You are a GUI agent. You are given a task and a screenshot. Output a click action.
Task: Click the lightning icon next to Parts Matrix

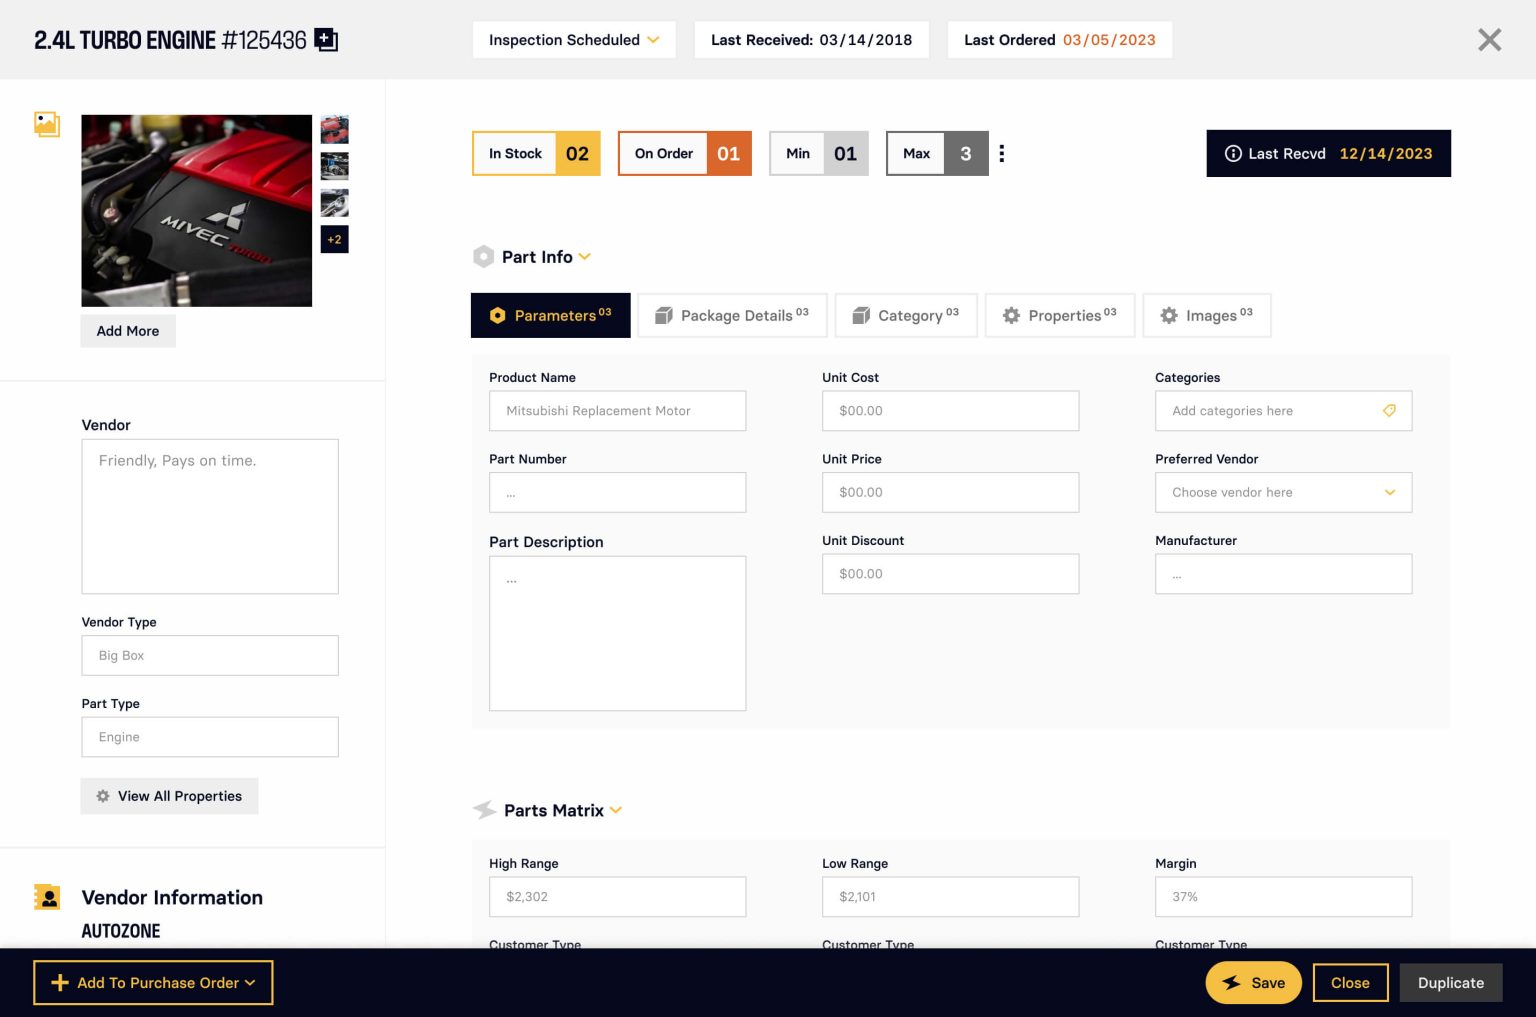click(x=486, y=810)
